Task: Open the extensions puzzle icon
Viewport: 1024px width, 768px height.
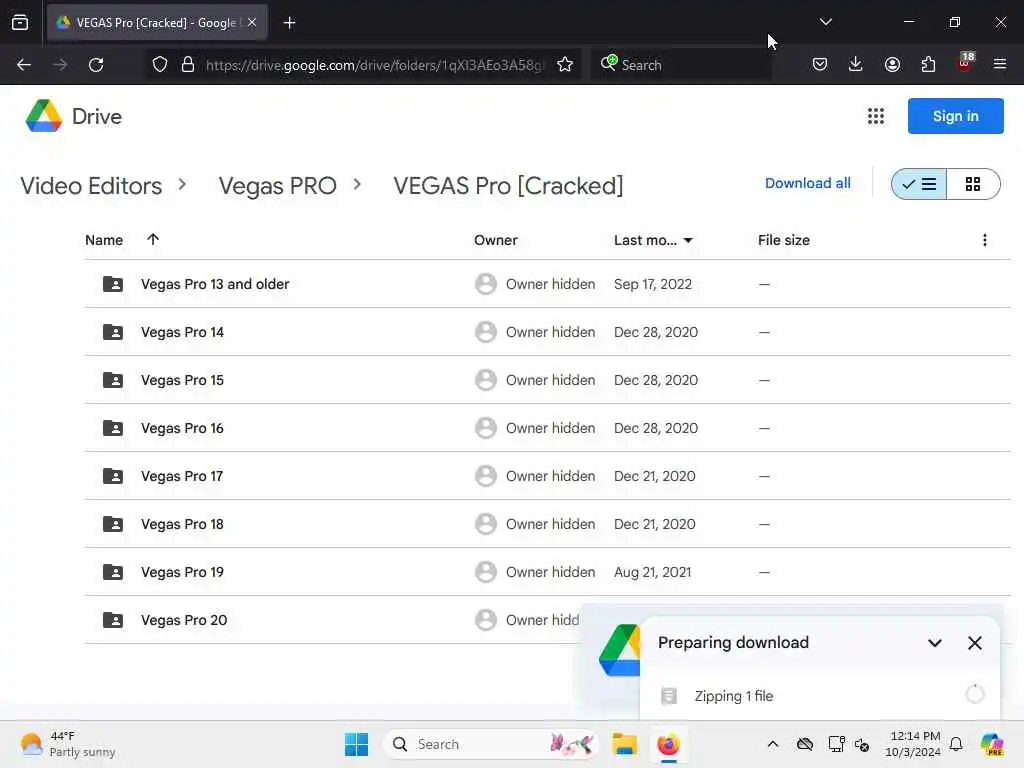Action: 928,65
